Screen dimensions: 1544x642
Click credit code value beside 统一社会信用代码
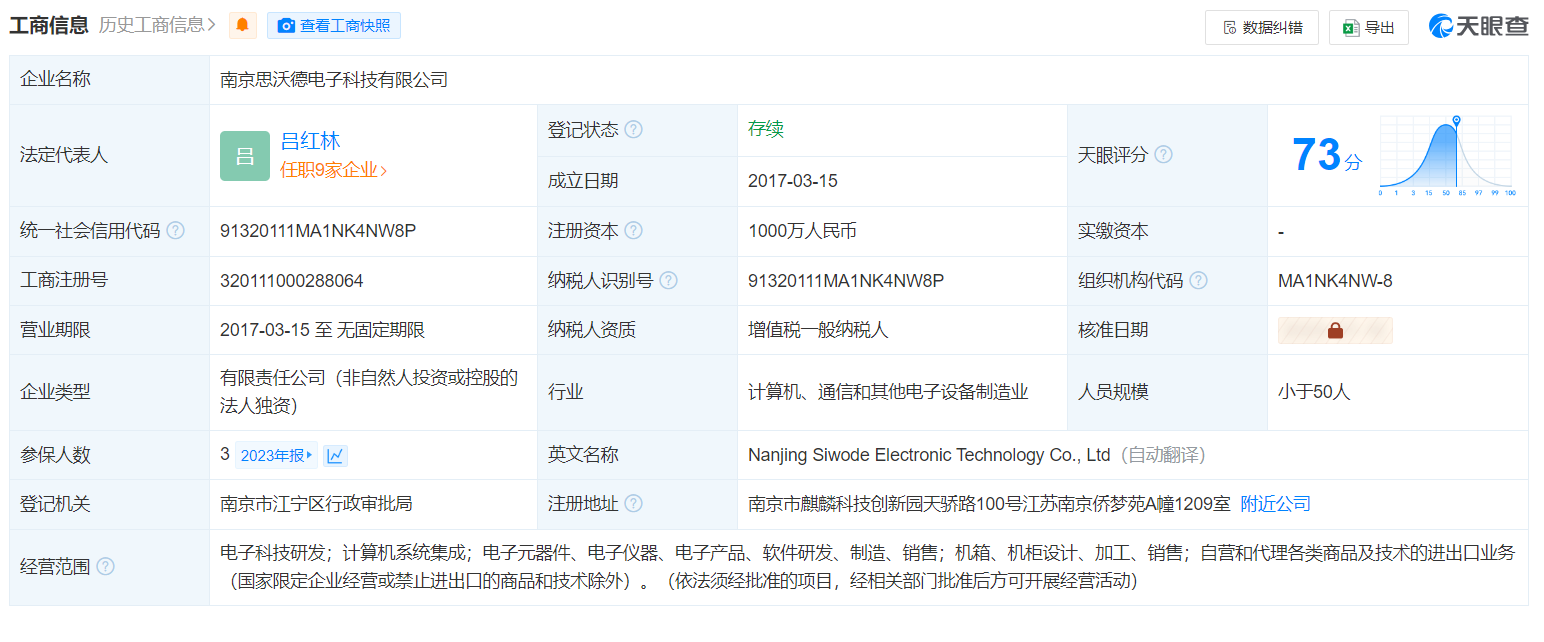click(318, 231)
